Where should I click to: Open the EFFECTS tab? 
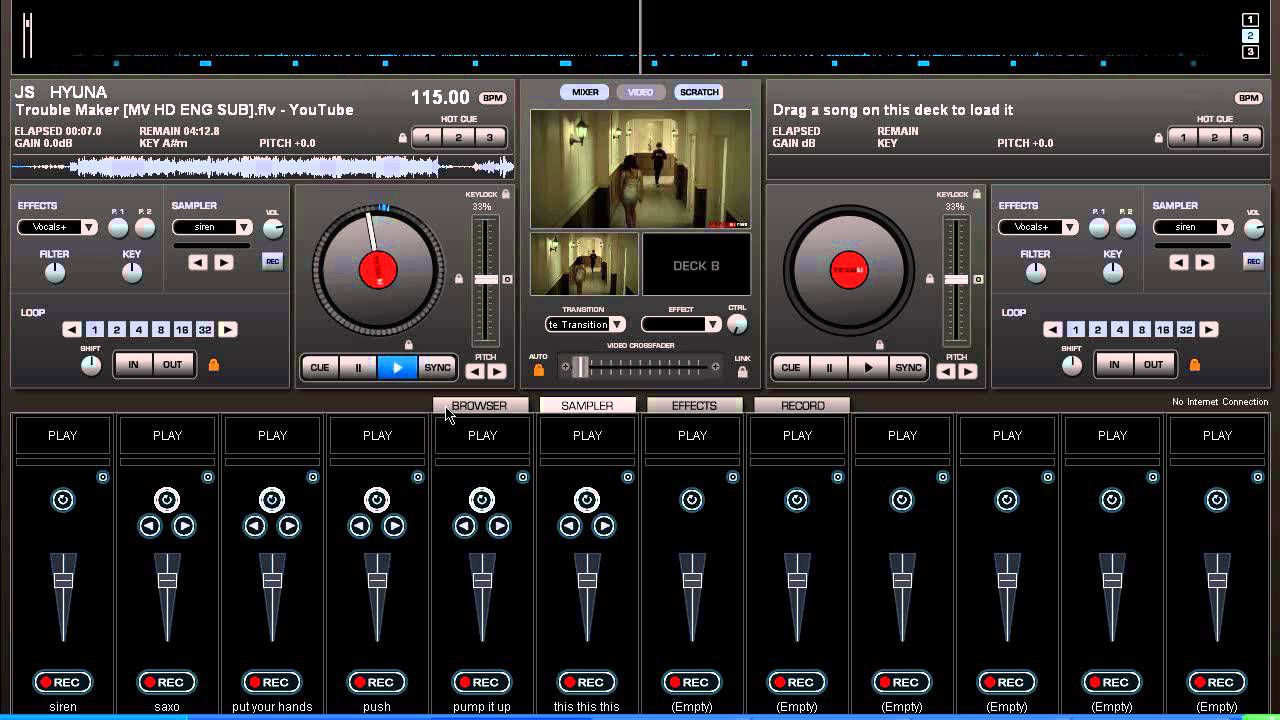tap(694, 405)
